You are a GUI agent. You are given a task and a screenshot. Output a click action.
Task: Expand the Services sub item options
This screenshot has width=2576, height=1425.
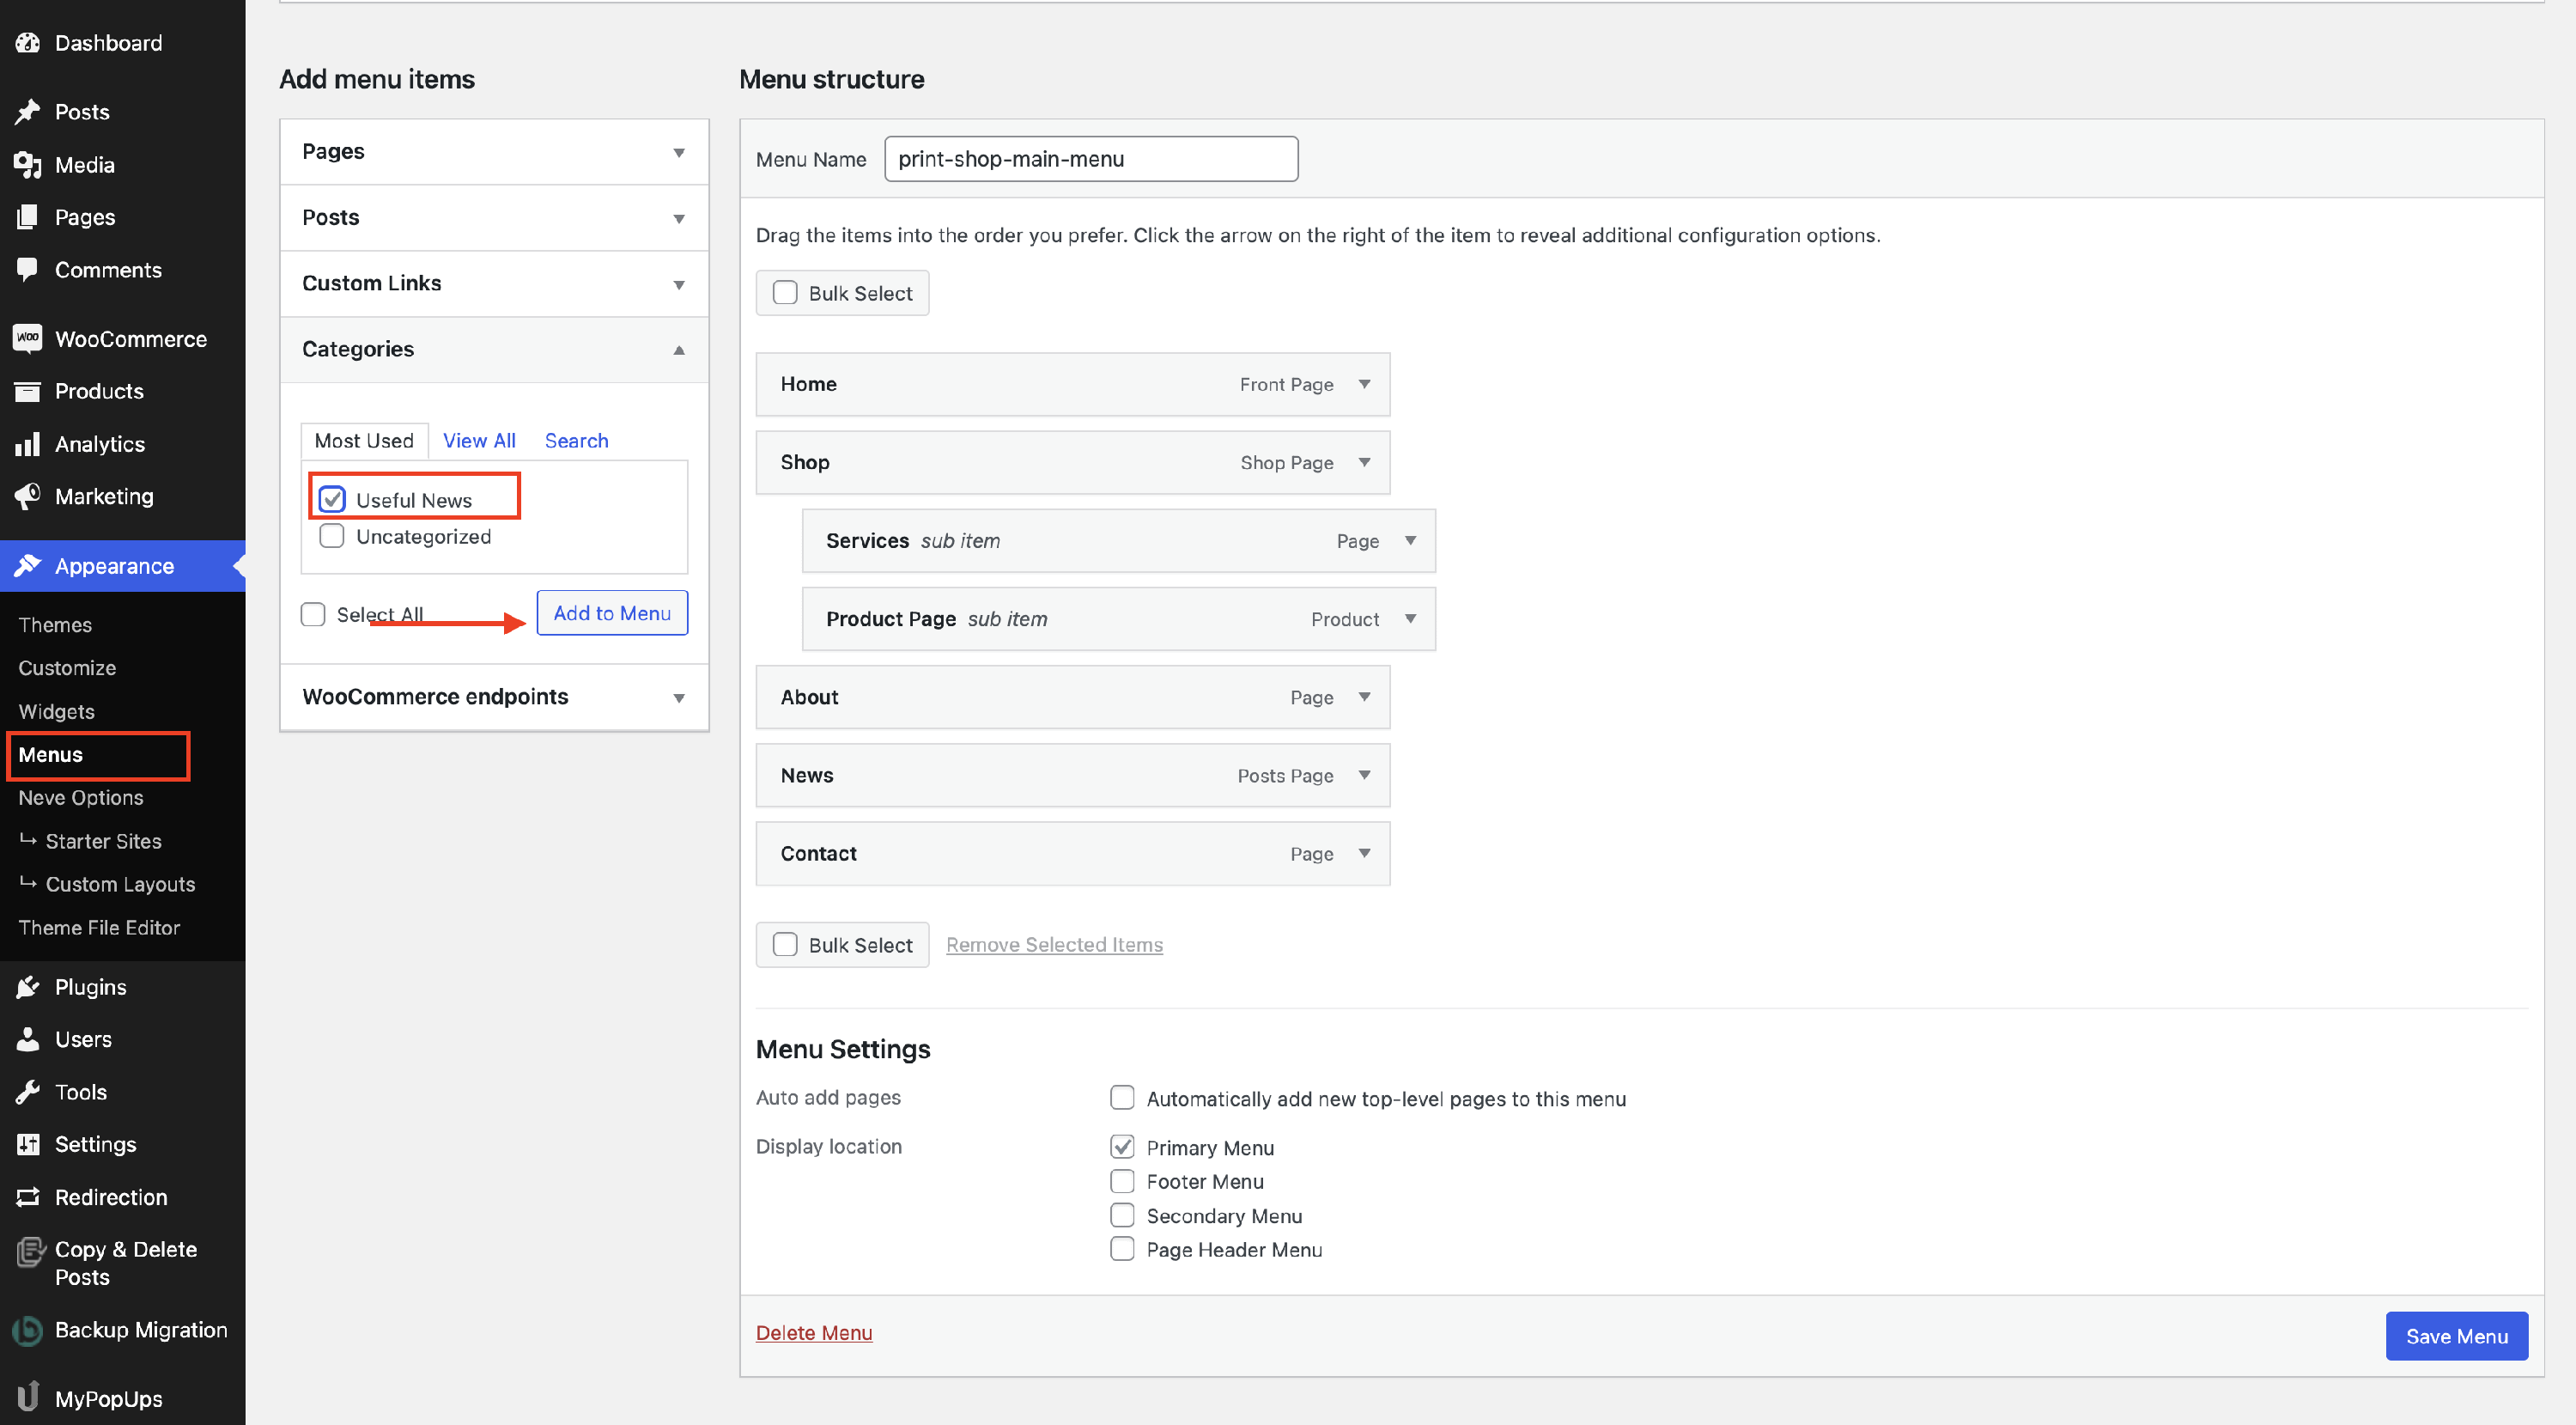coord(1410,540)
